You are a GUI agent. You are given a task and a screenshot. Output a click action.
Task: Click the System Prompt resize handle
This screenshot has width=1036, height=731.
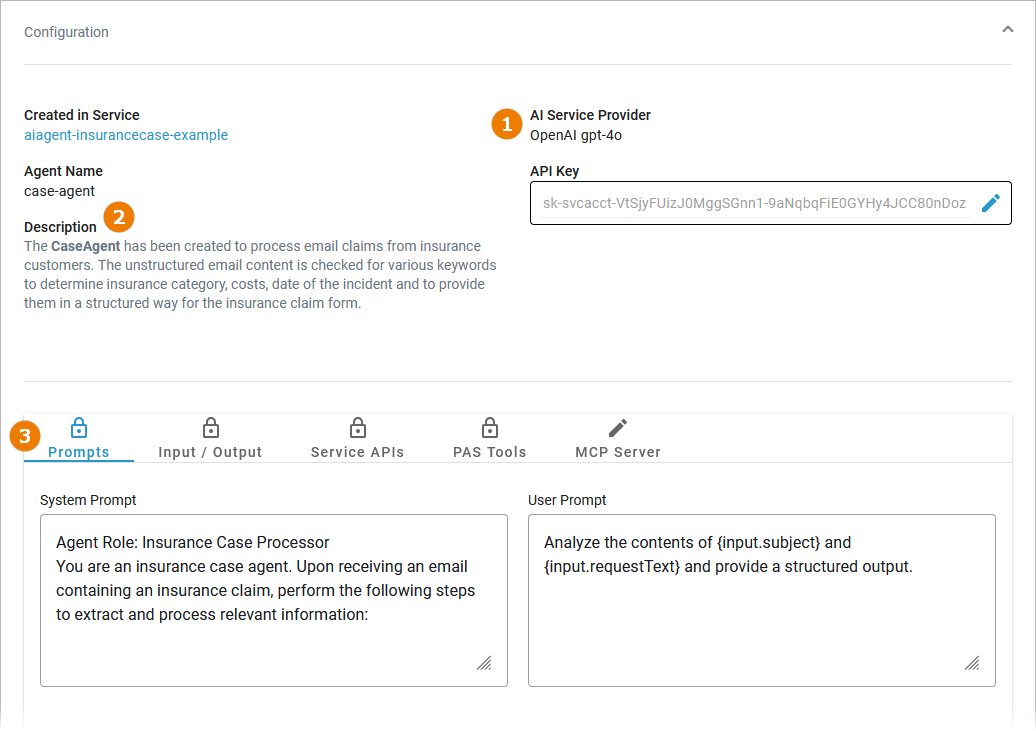pyautogui.click(x=484, y=663)
